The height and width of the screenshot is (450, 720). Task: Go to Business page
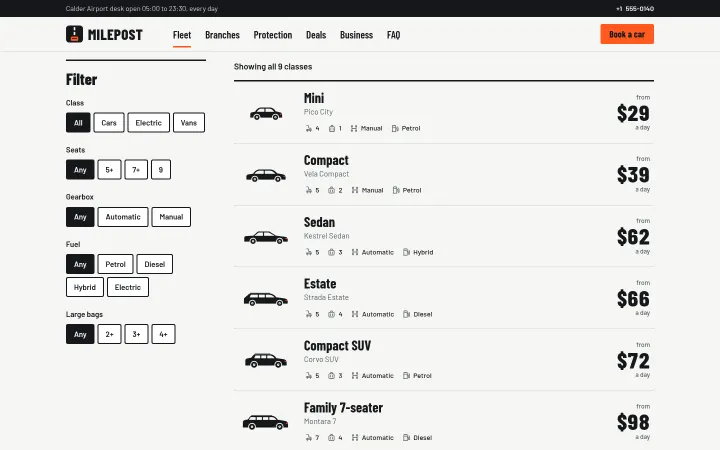(x=356, y=35)
